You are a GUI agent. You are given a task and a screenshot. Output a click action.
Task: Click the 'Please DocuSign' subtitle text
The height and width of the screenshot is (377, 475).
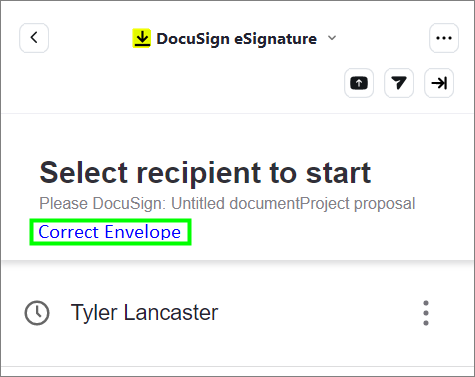point(227,203)
